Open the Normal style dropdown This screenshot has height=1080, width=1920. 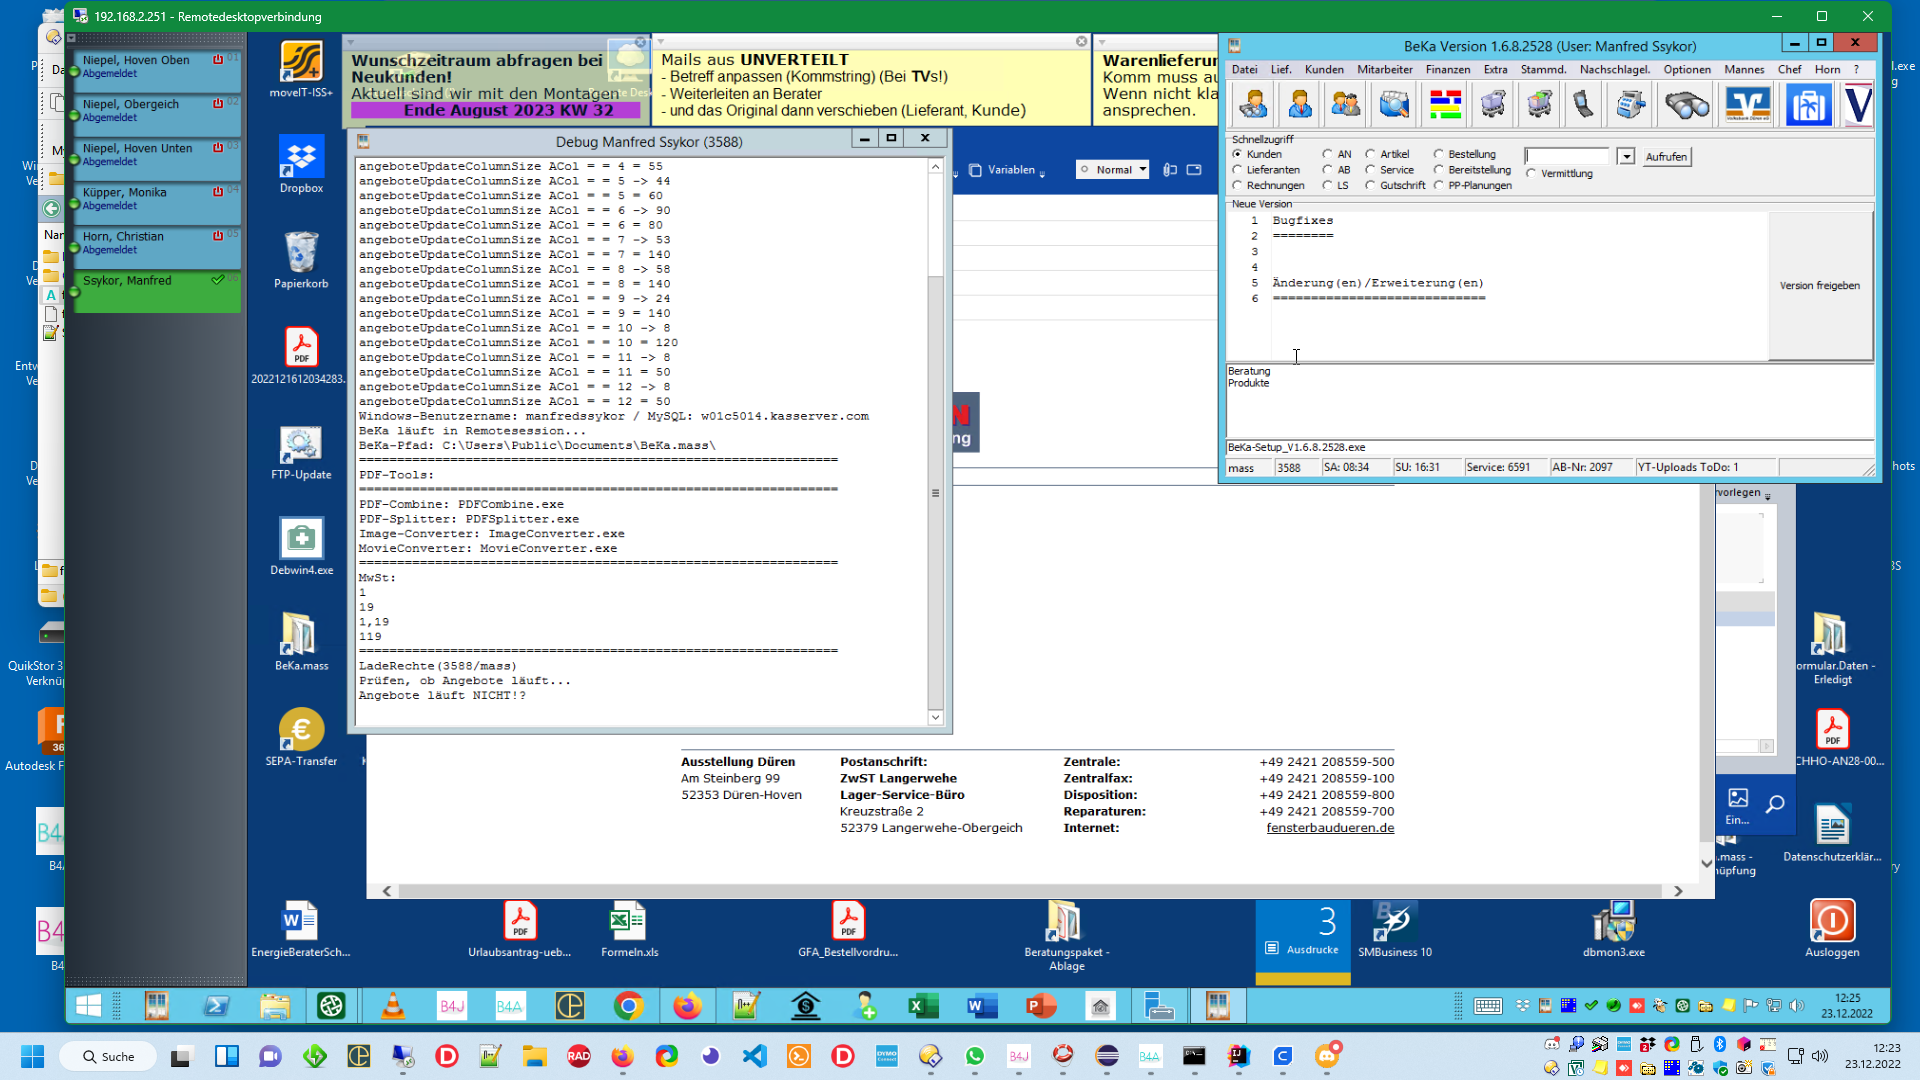[x=1142, y=170]
